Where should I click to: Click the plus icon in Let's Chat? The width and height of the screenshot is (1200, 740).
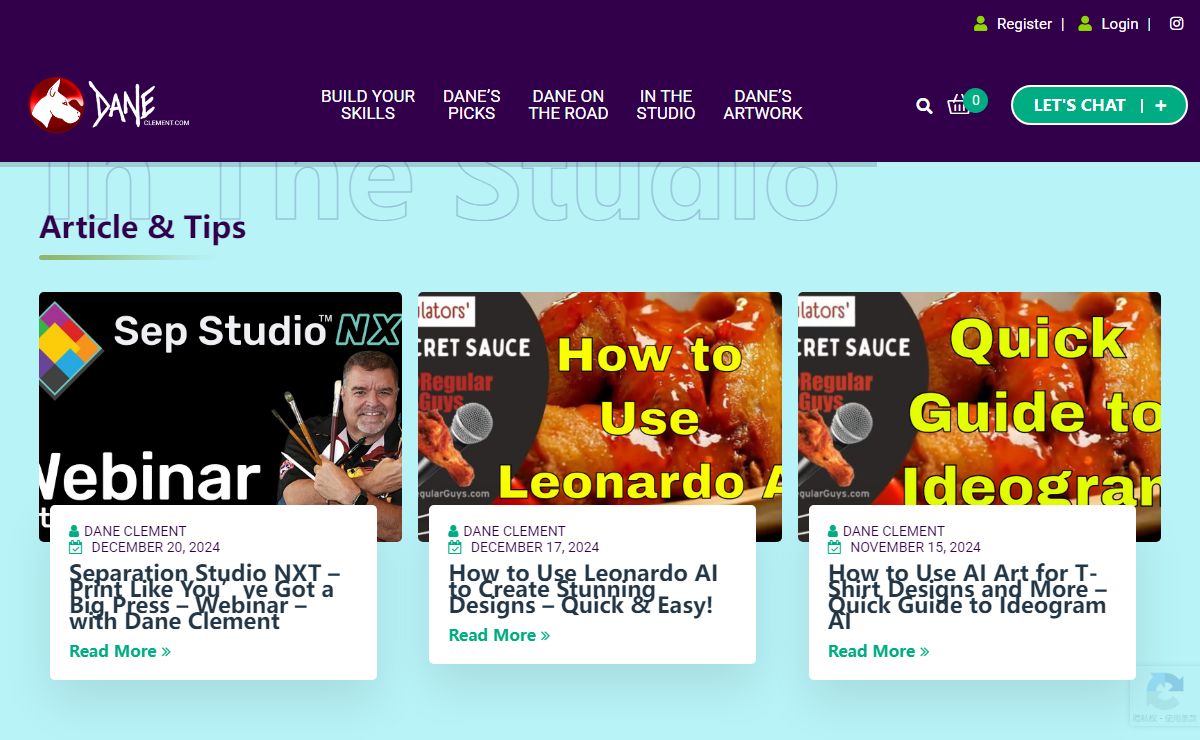(x=1161, y=105)
